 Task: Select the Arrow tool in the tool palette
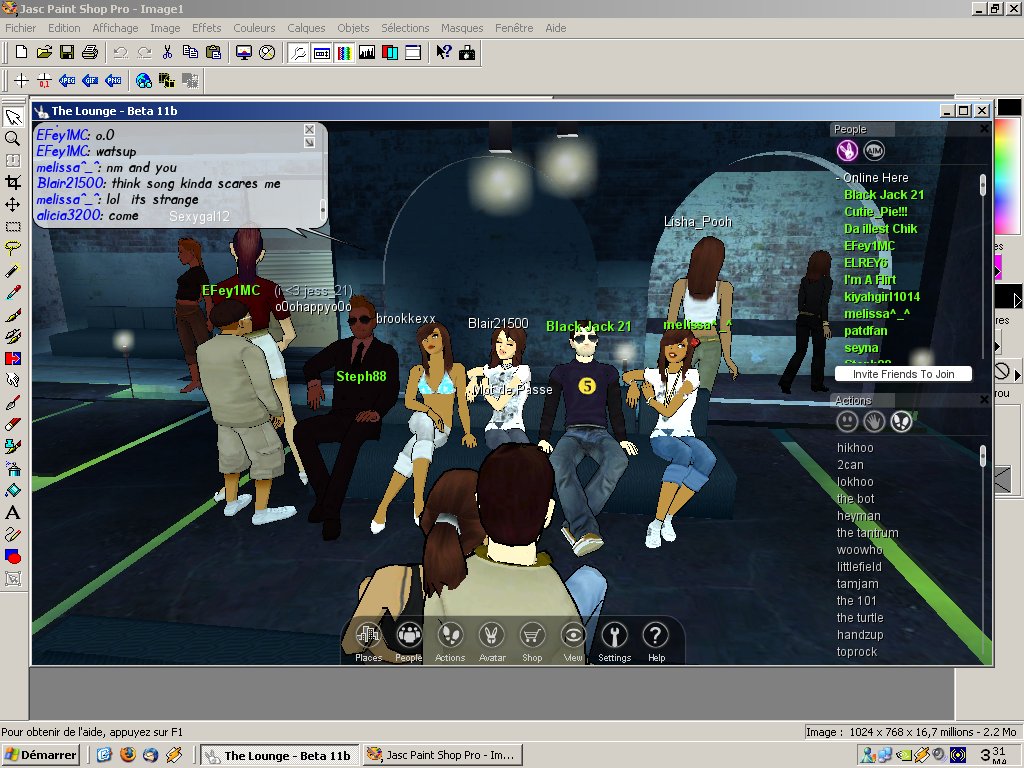13,117
